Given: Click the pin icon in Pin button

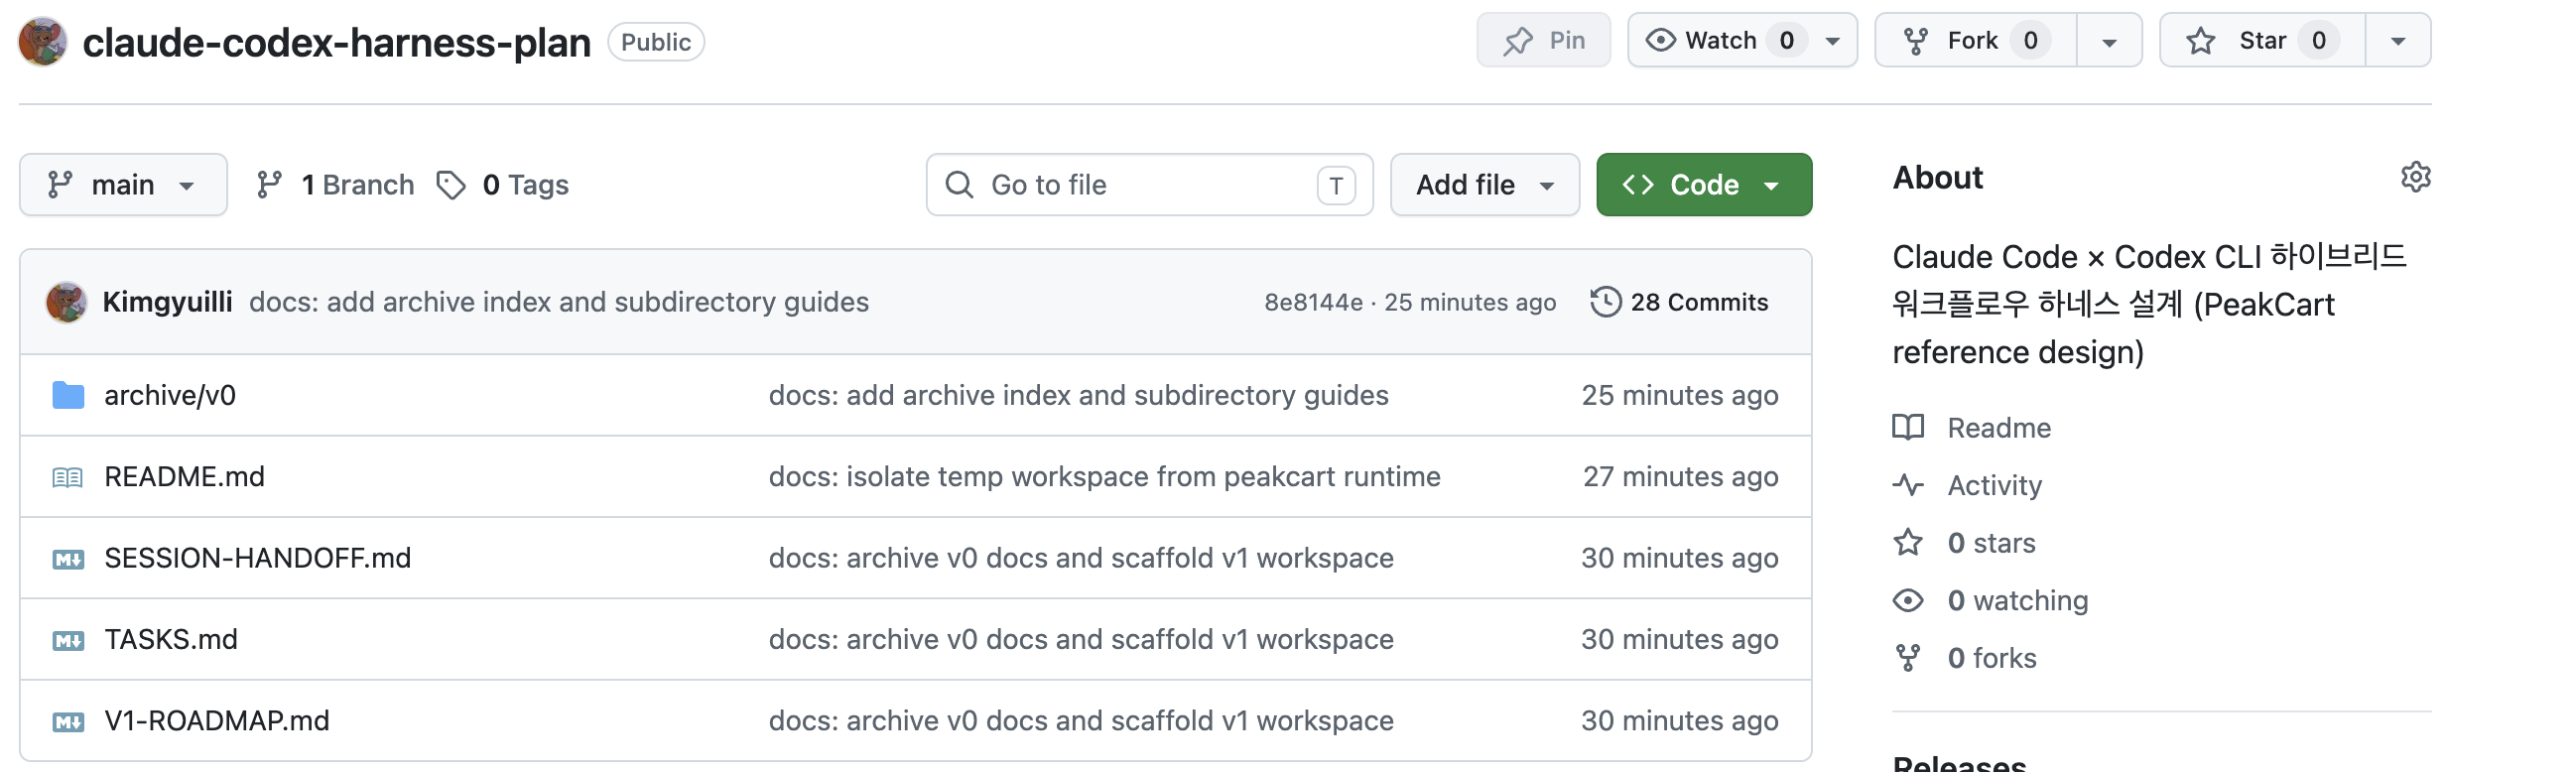Looking at the screenshot, I should pyautogui.click(x=1518, y=41).
